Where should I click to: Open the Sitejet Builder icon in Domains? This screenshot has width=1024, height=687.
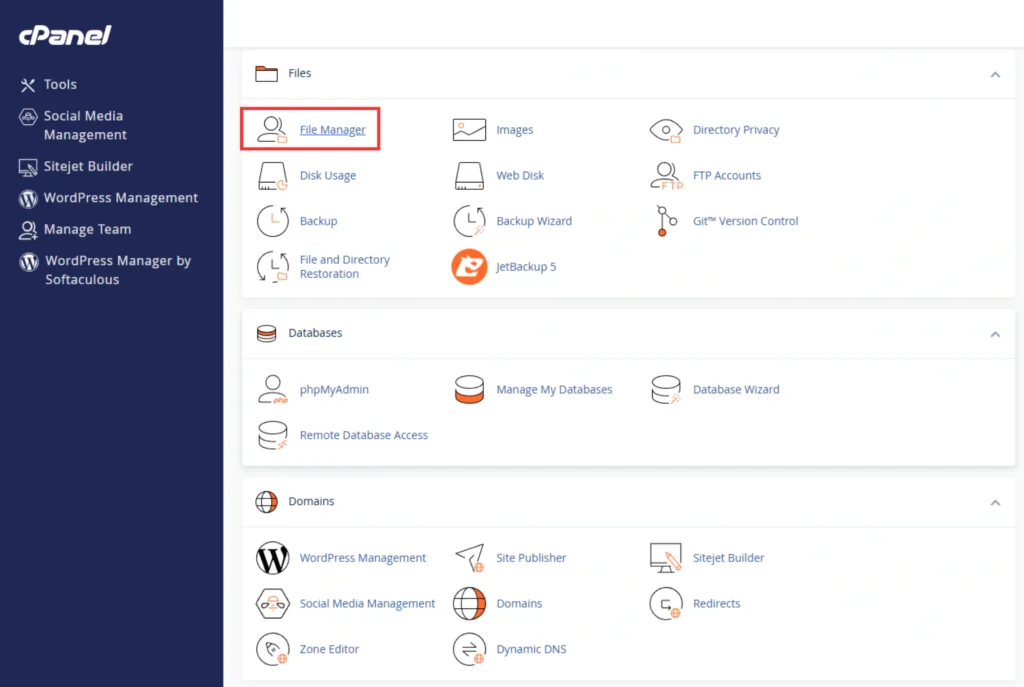tap(666, 558)
